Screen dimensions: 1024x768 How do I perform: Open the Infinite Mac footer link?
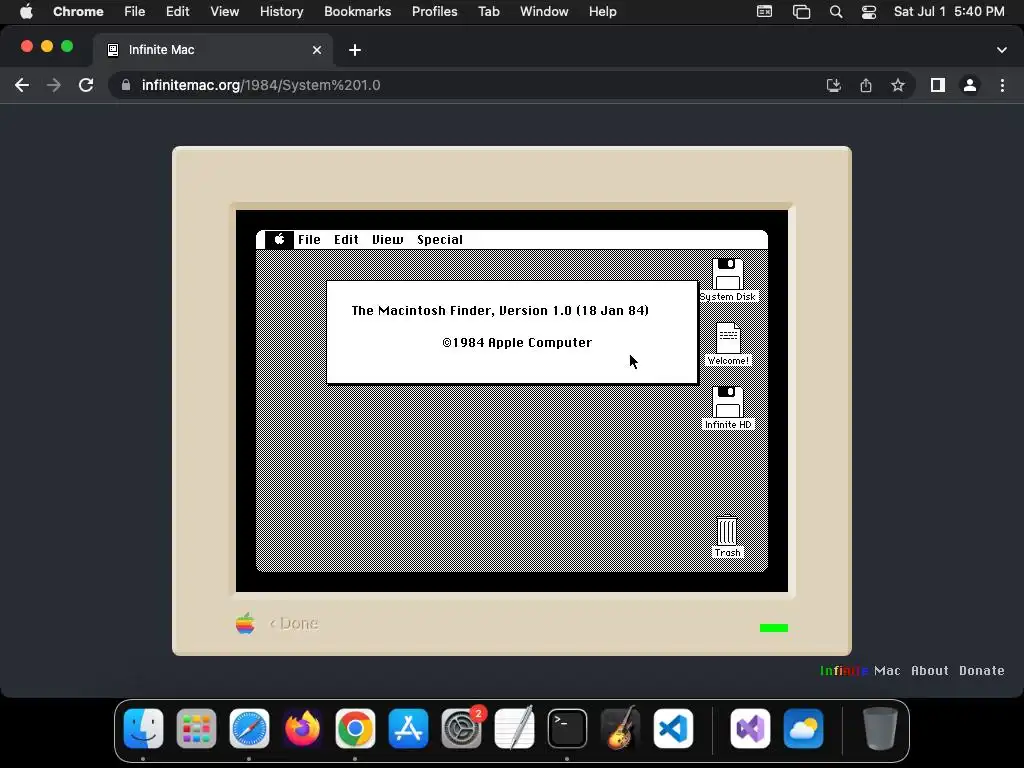click(x=859, y=671)
